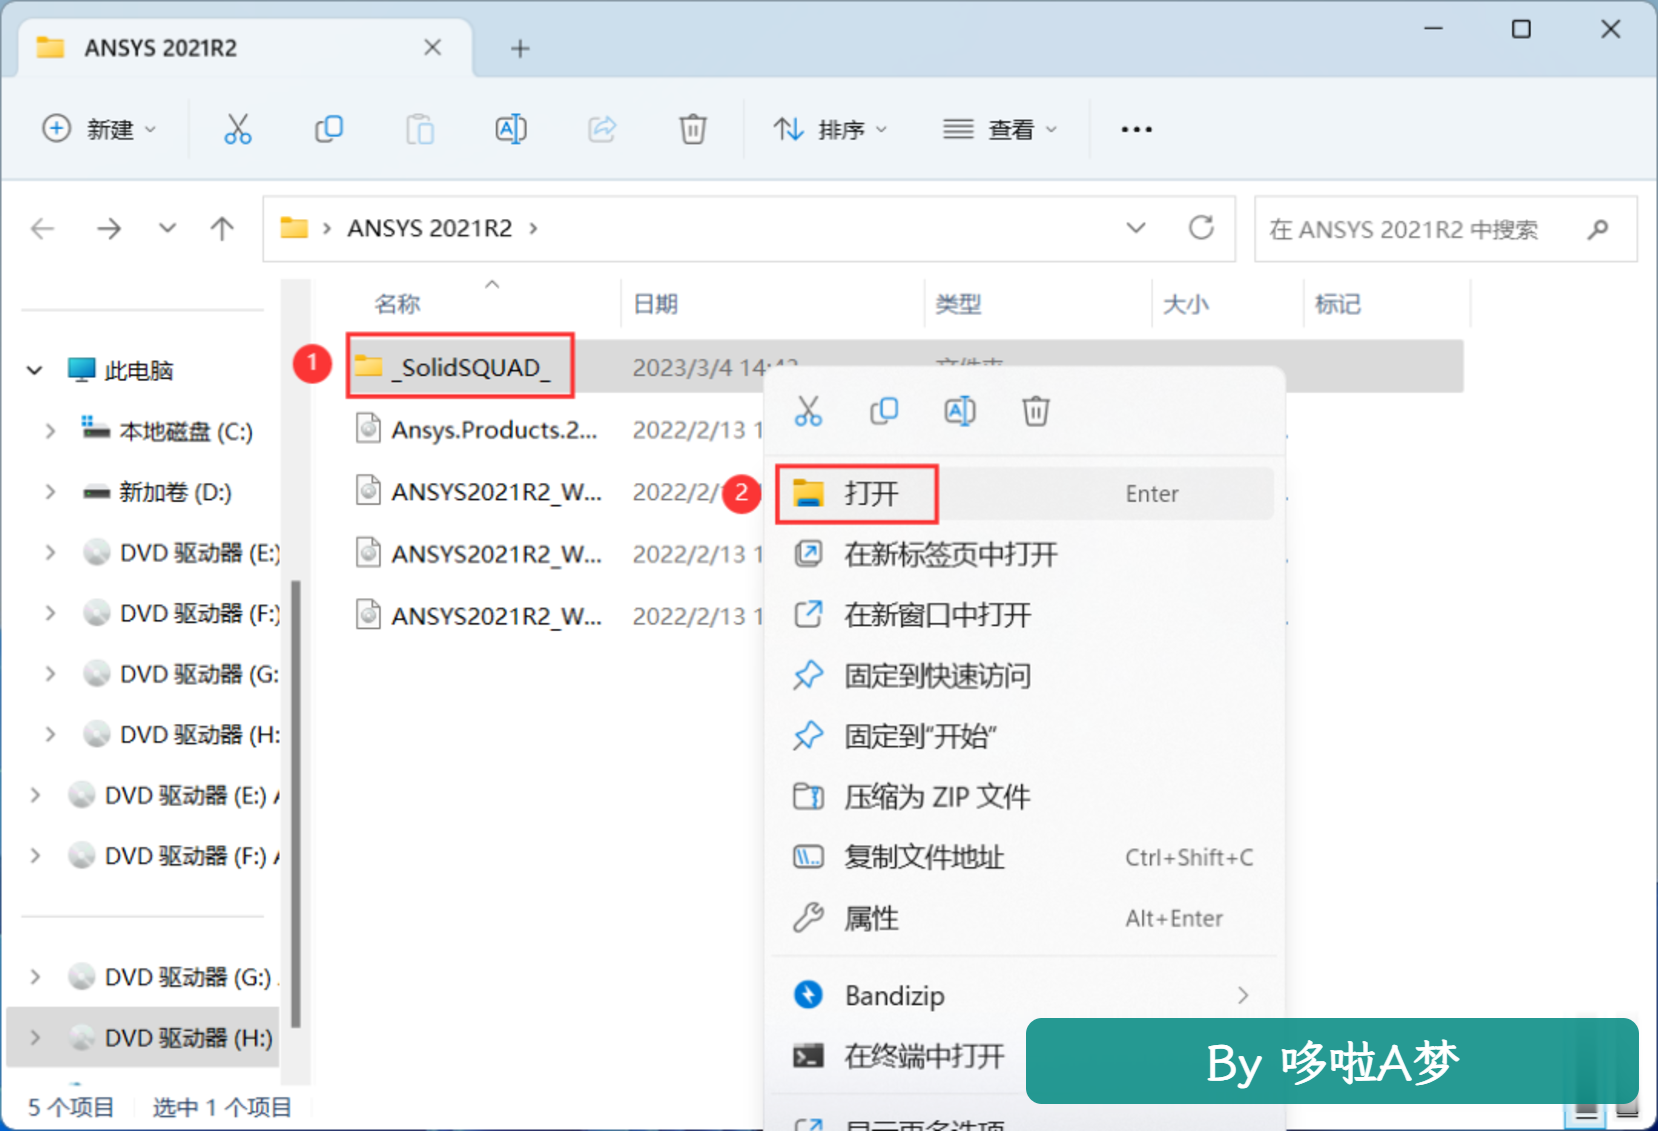Screen dimensions: 1658x1131
Task: Open the 排序 sort dropdown
Action: 830,129
